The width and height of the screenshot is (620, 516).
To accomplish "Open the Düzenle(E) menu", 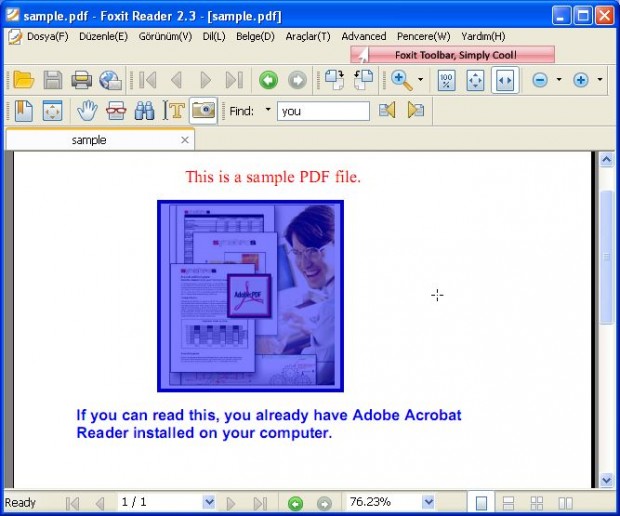I will point(103,36).
